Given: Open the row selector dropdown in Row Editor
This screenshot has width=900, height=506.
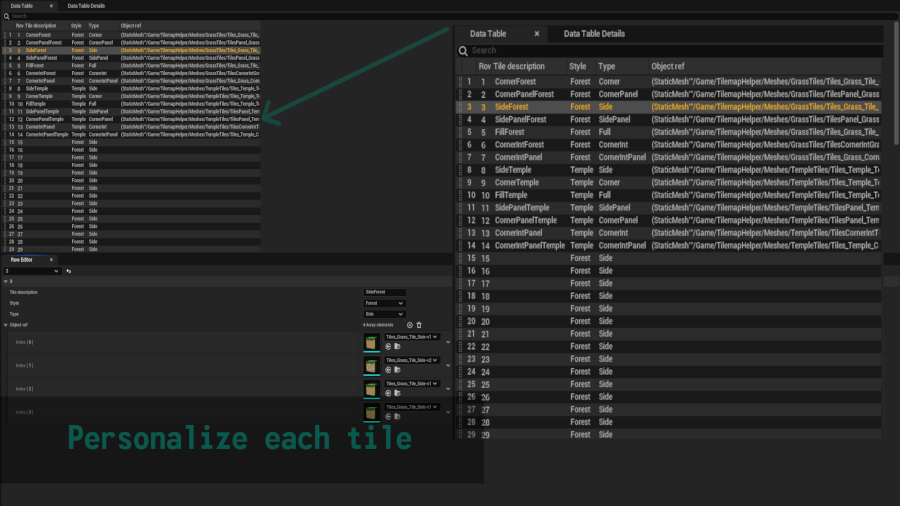Looking at the screenshot, I should tap(32, 271).
